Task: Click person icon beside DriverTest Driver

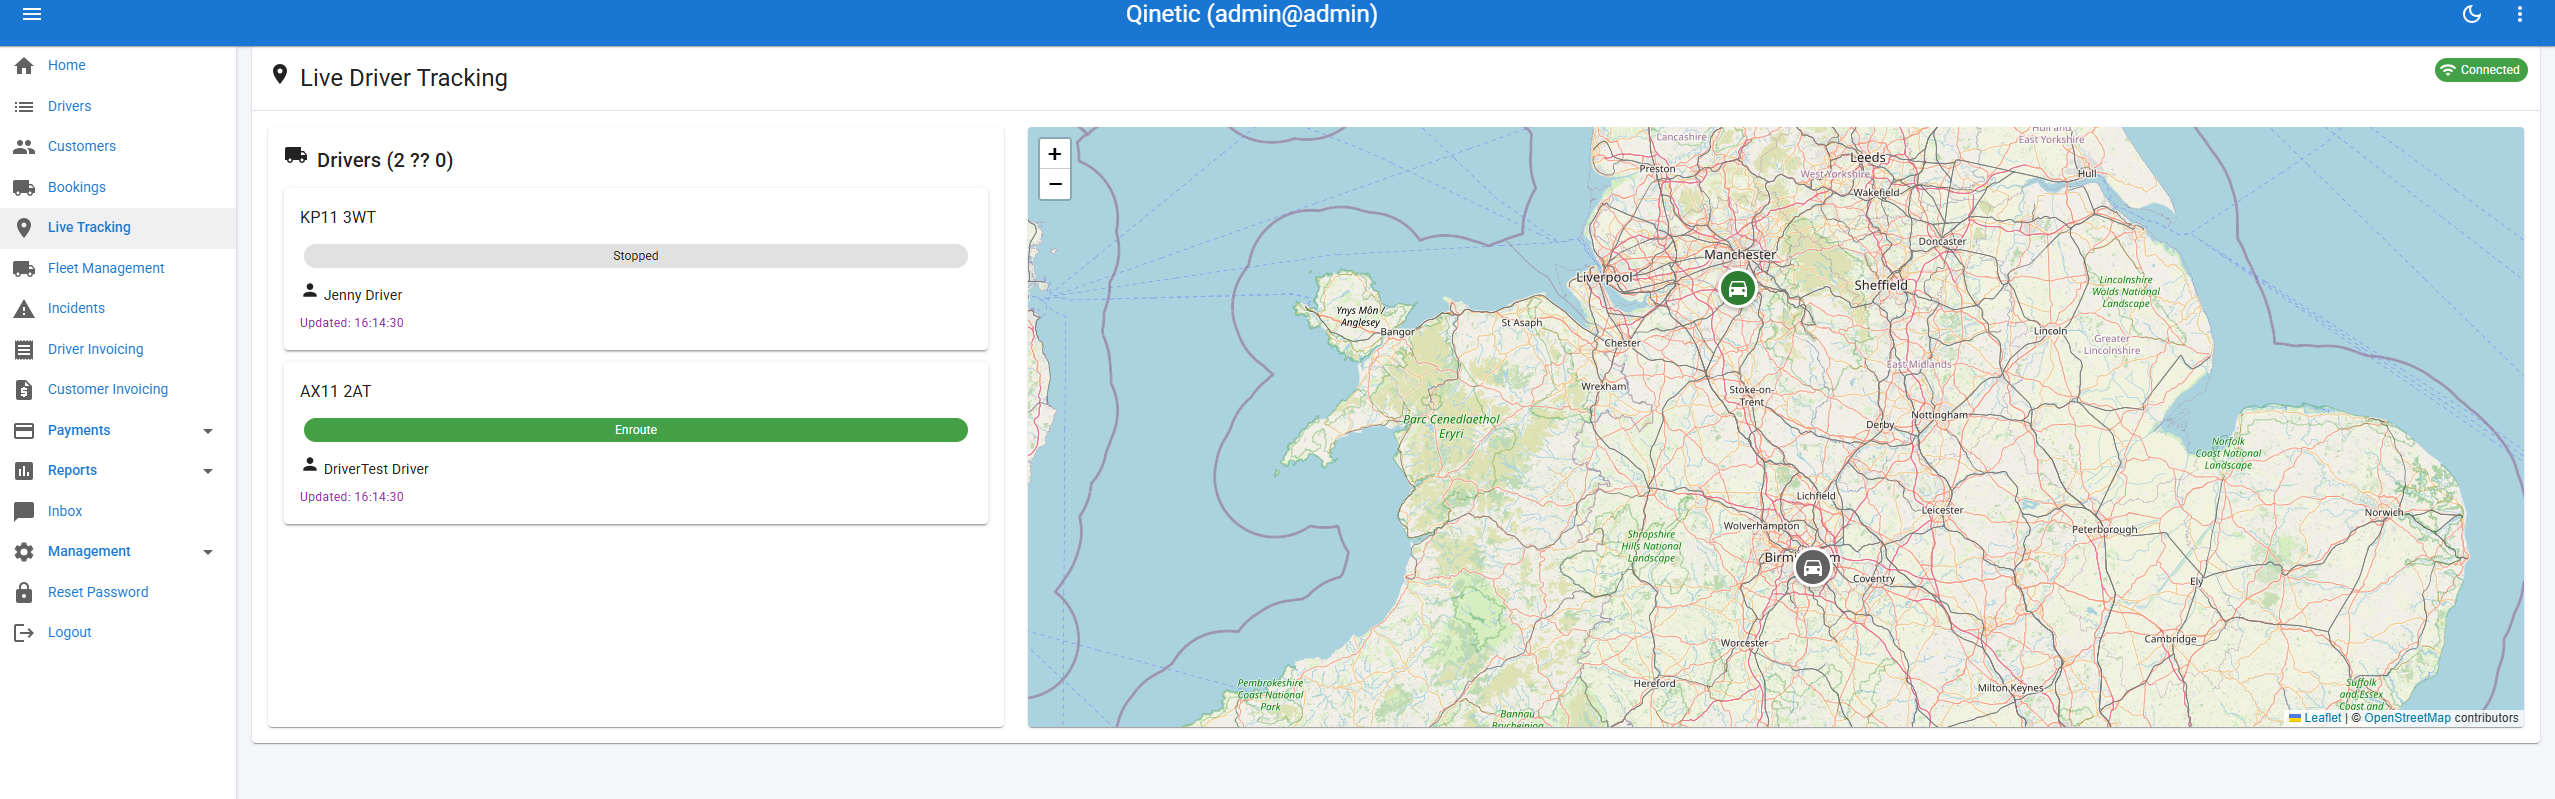Action: click(x=310, y=465)
